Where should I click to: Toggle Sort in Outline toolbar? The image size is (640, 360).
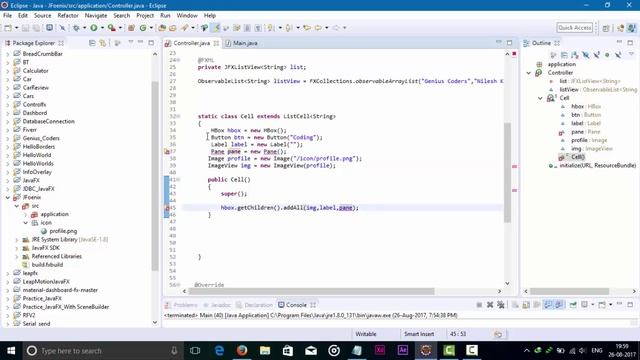pyautogui.click(x=575, y=55)
